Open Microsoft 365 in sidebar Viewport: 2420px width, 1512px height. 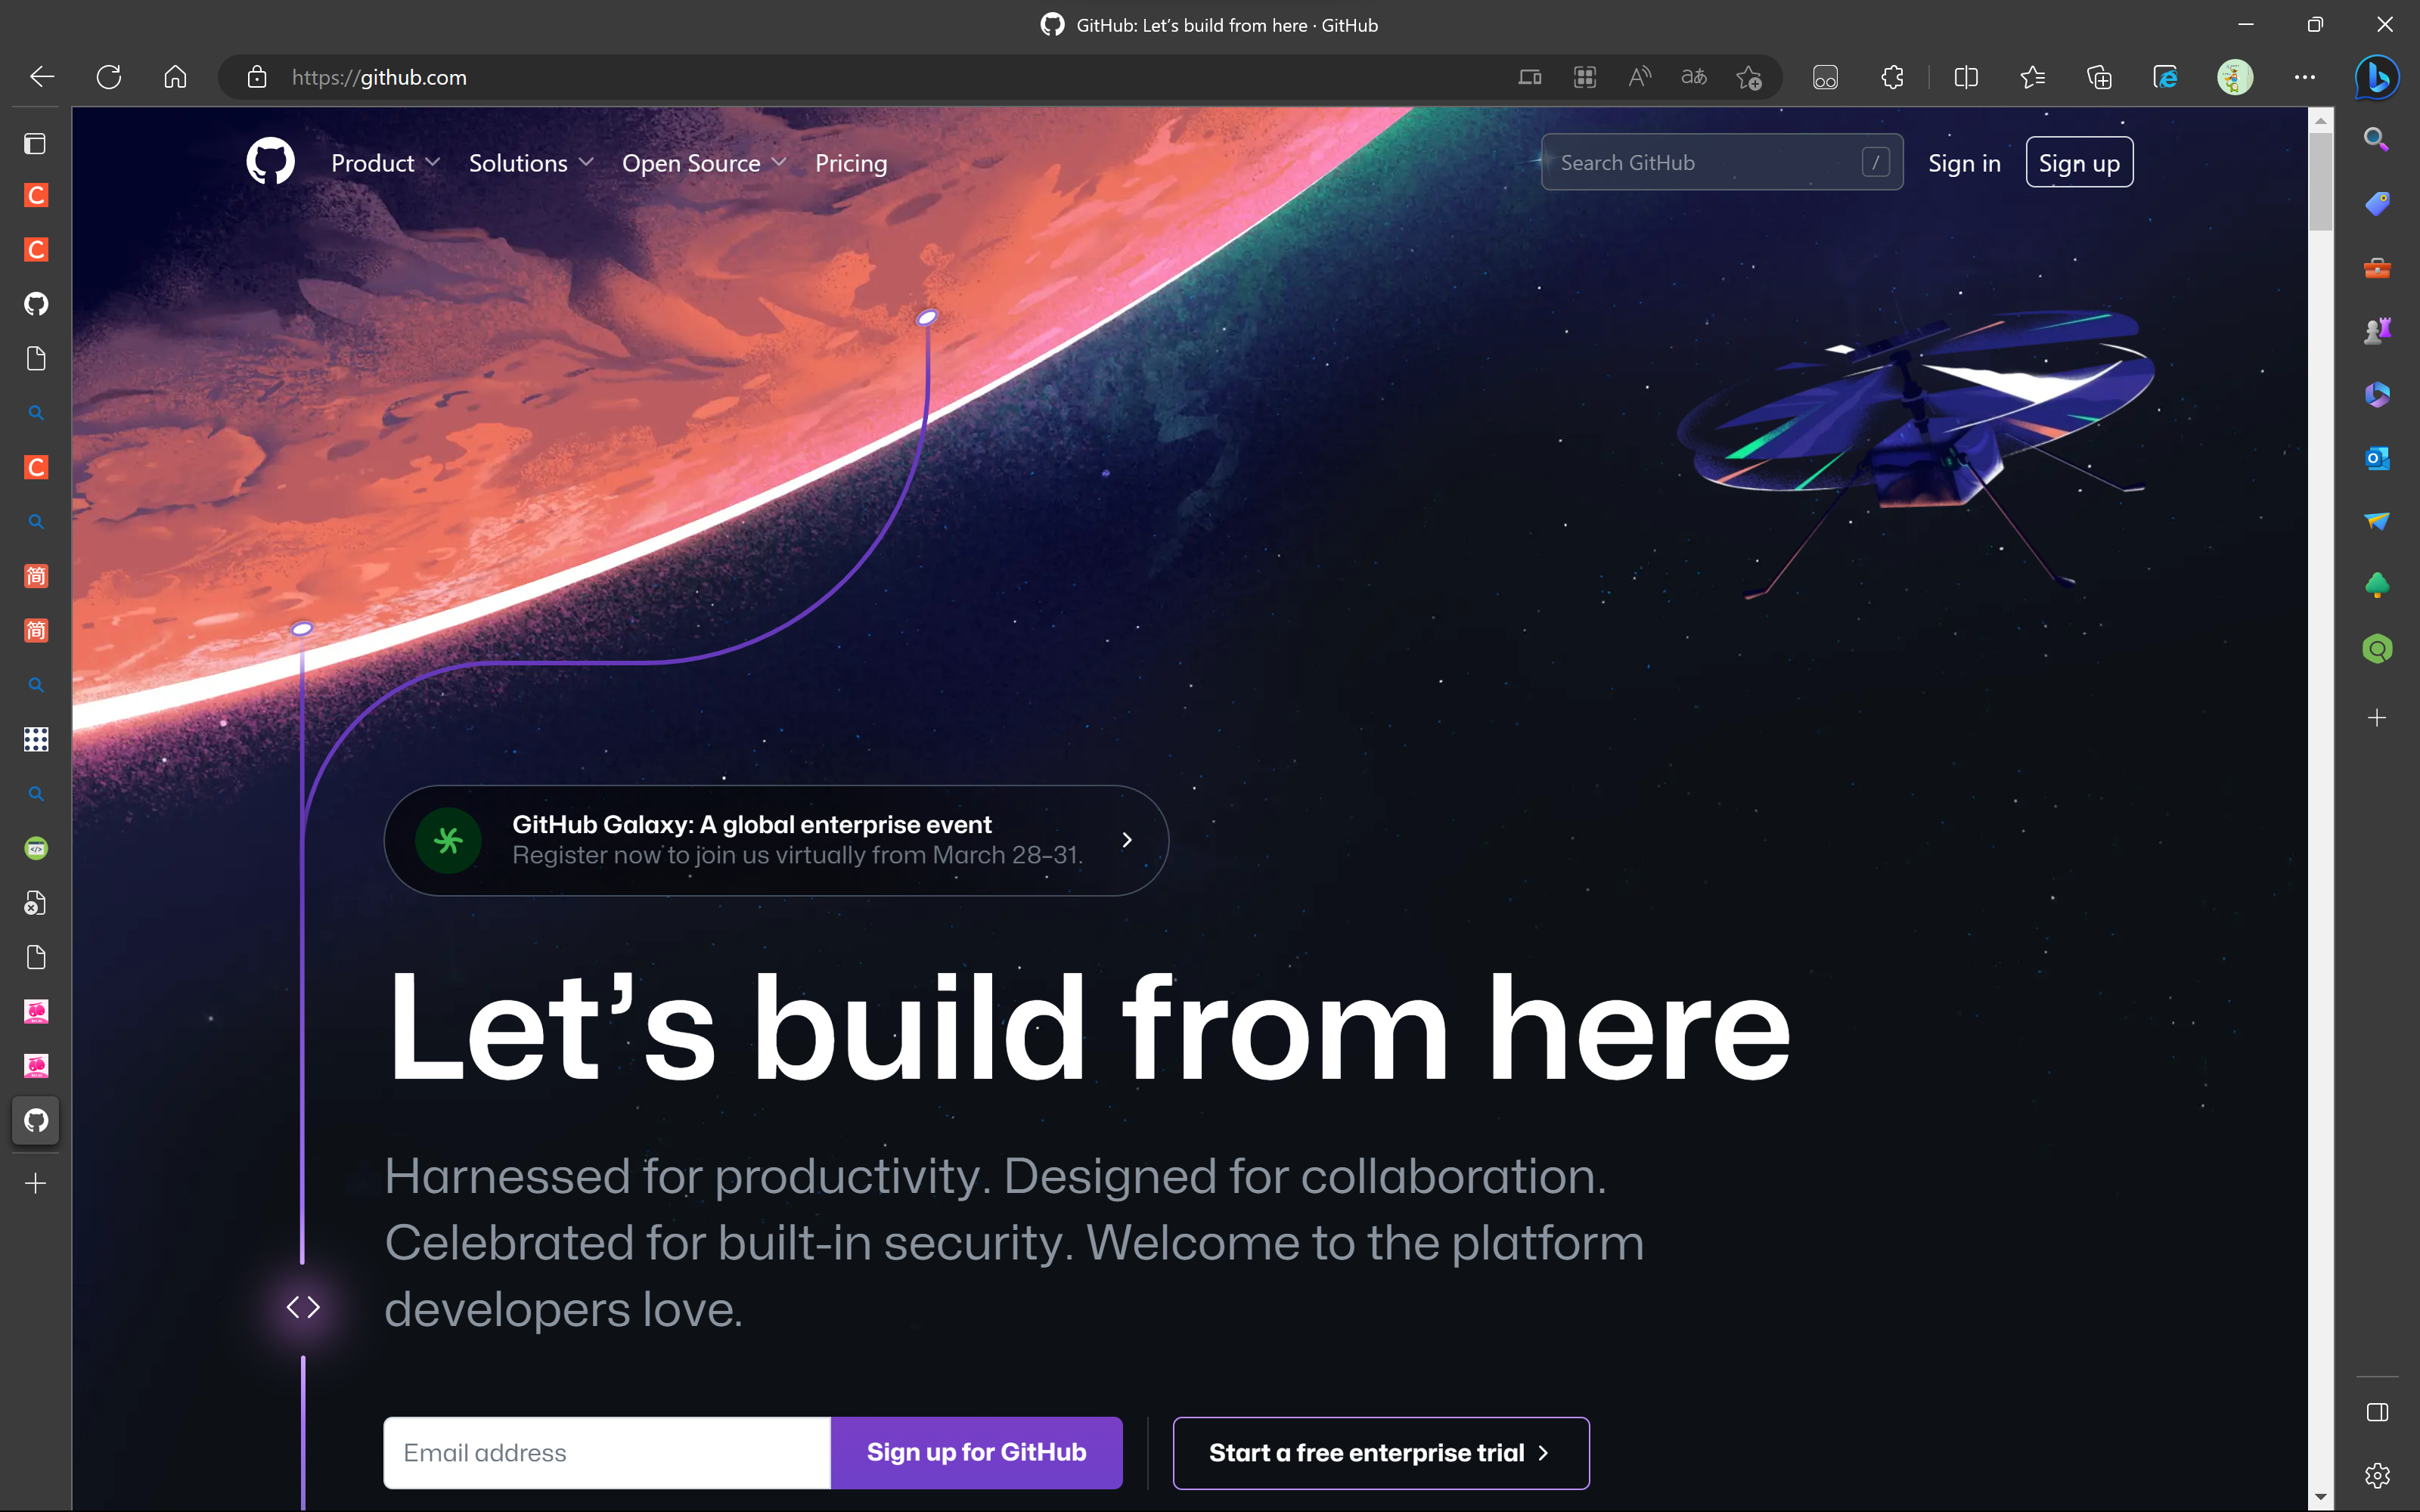point(2377,394)
